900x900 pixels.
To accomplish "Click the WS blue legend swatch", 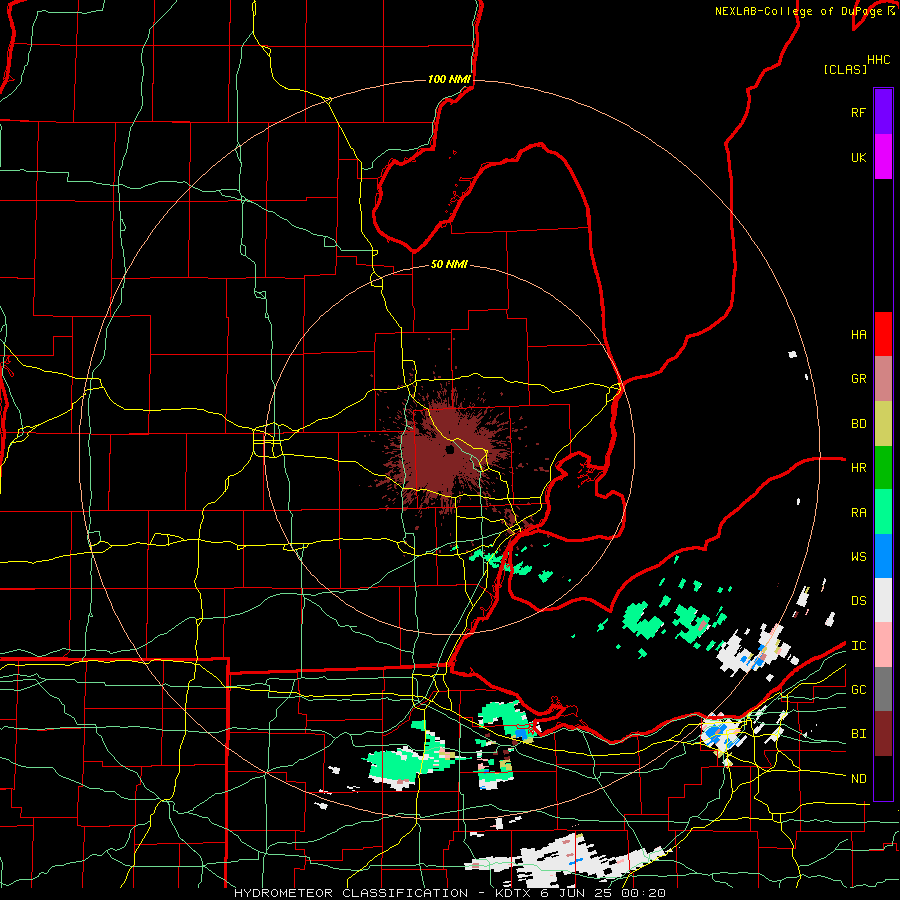I will 883,556.
